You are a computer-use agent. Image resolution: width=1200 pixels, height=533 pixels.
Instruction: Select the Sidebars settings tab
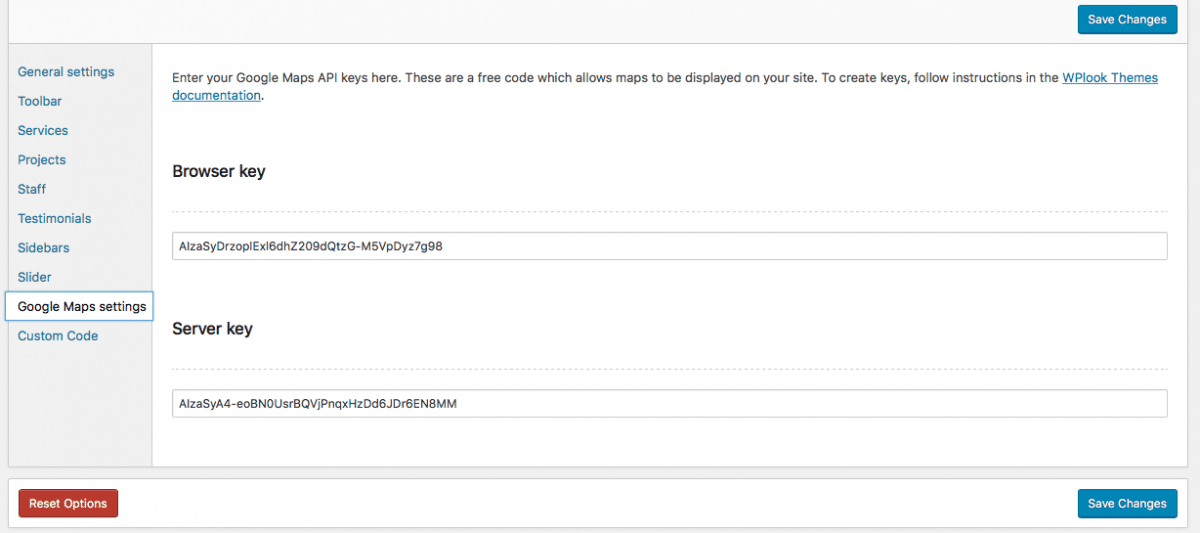pos(43,248)
